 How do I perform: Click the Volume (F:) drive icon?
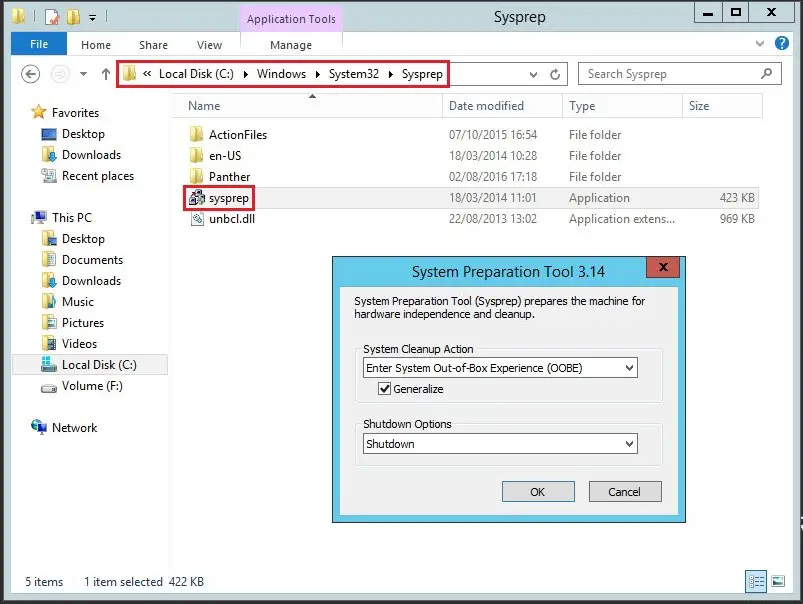(49, 388)
